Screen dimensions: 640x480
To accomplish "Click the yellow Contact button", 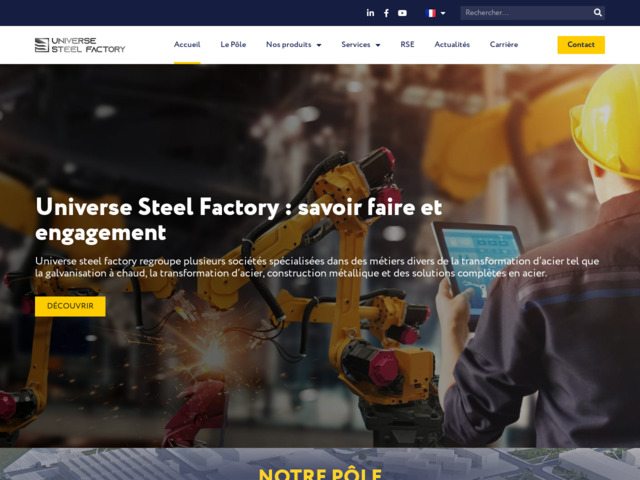I will click(x=581, y=45).
